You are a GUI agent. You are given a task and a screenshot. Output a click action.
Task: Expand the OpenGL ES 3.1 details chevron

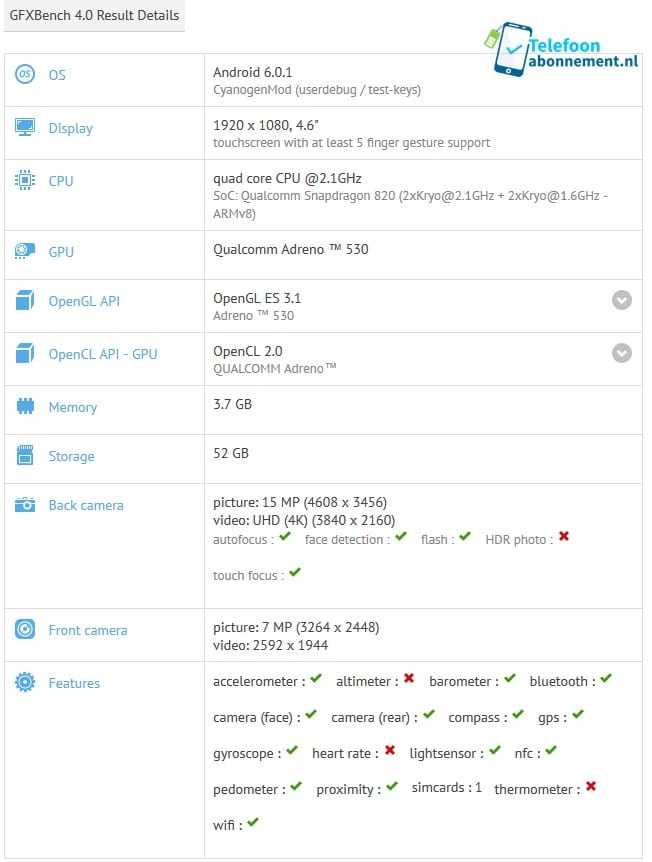[621, 299]
